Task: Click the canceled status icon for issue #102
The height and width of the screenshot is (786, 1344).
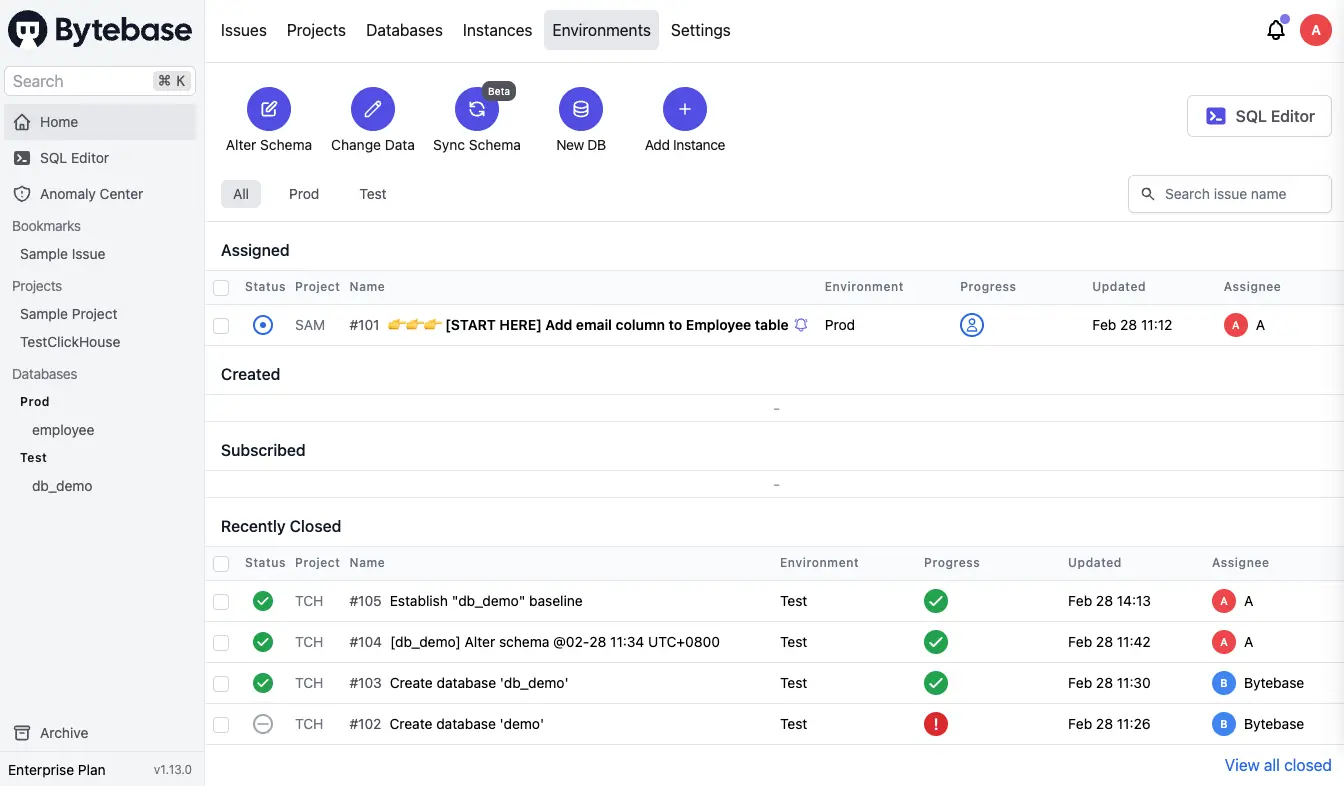Action: pyautogui.click(x=263, y=724)
